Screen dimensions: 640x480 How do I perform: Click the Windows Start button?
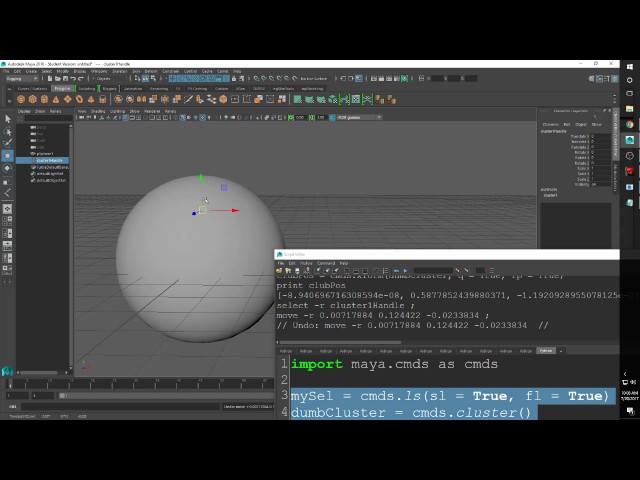629,67
